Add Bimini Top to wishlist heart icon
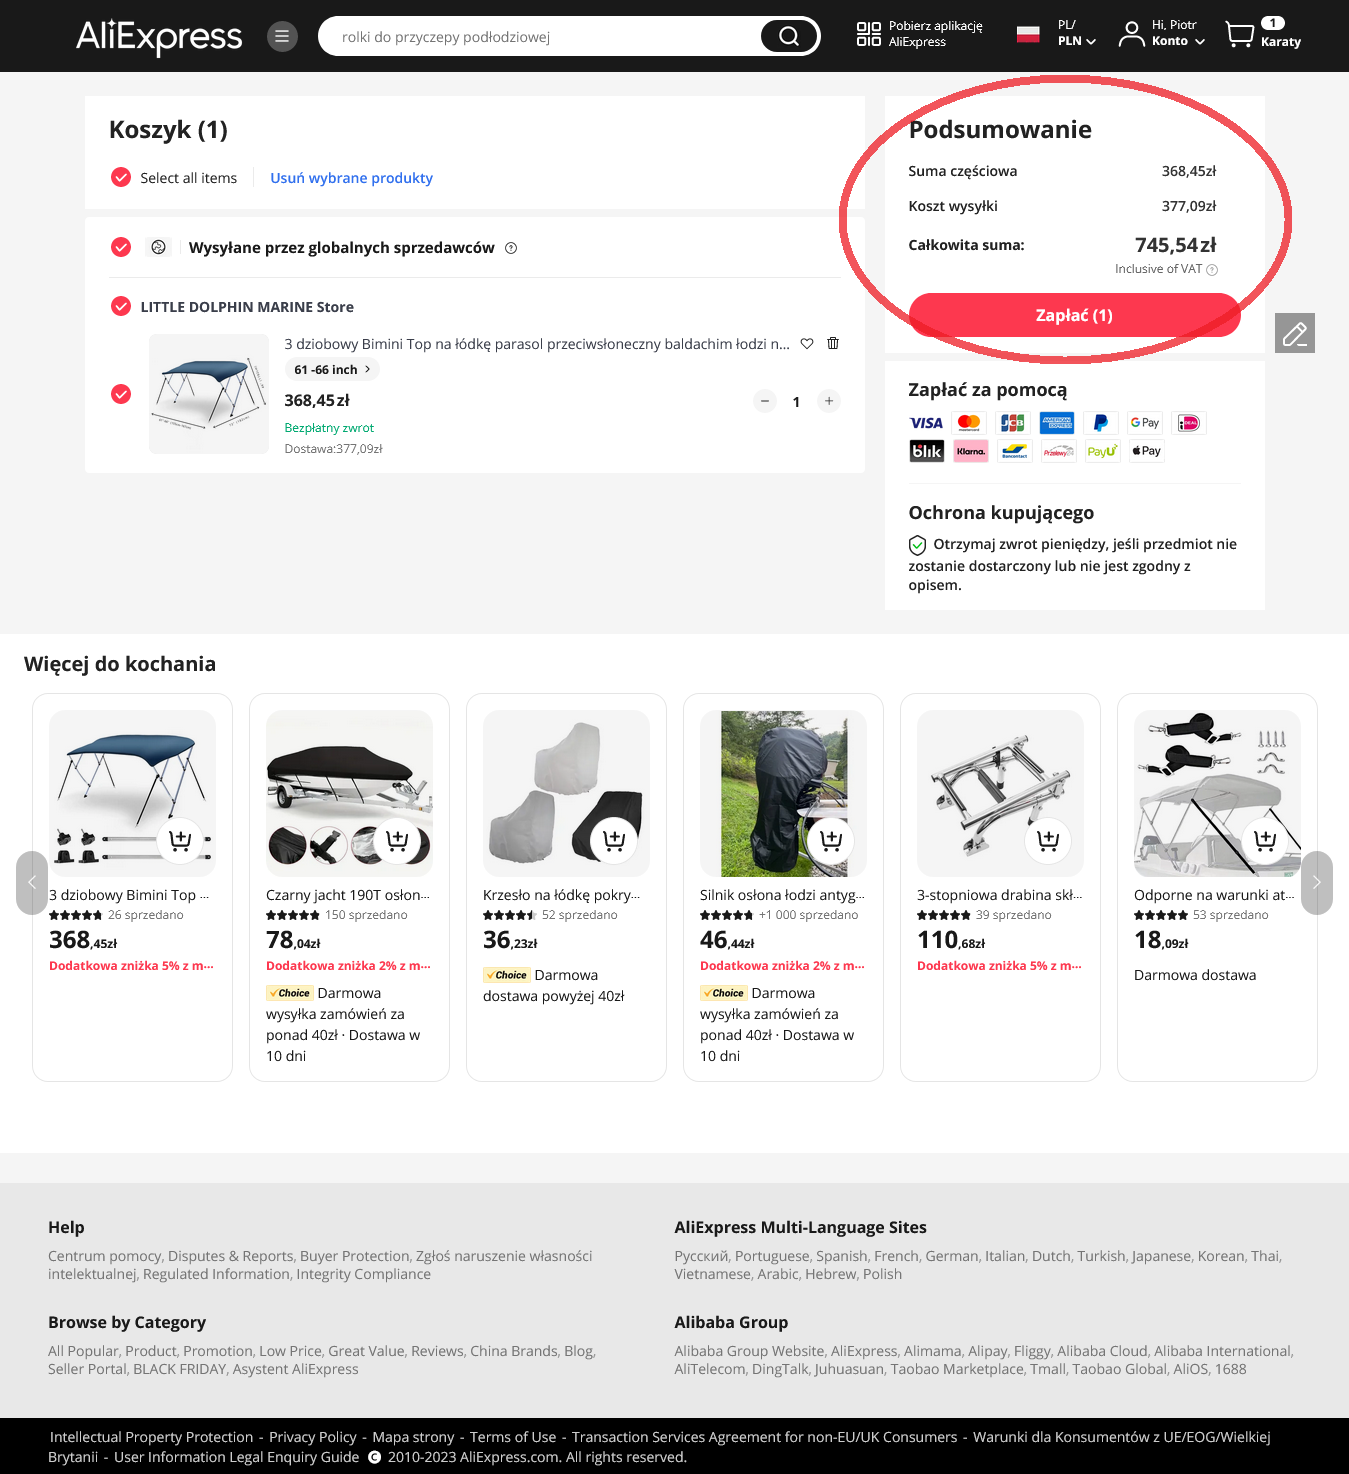Screen dimensions: 1349x1474 (x=807, y=343)
